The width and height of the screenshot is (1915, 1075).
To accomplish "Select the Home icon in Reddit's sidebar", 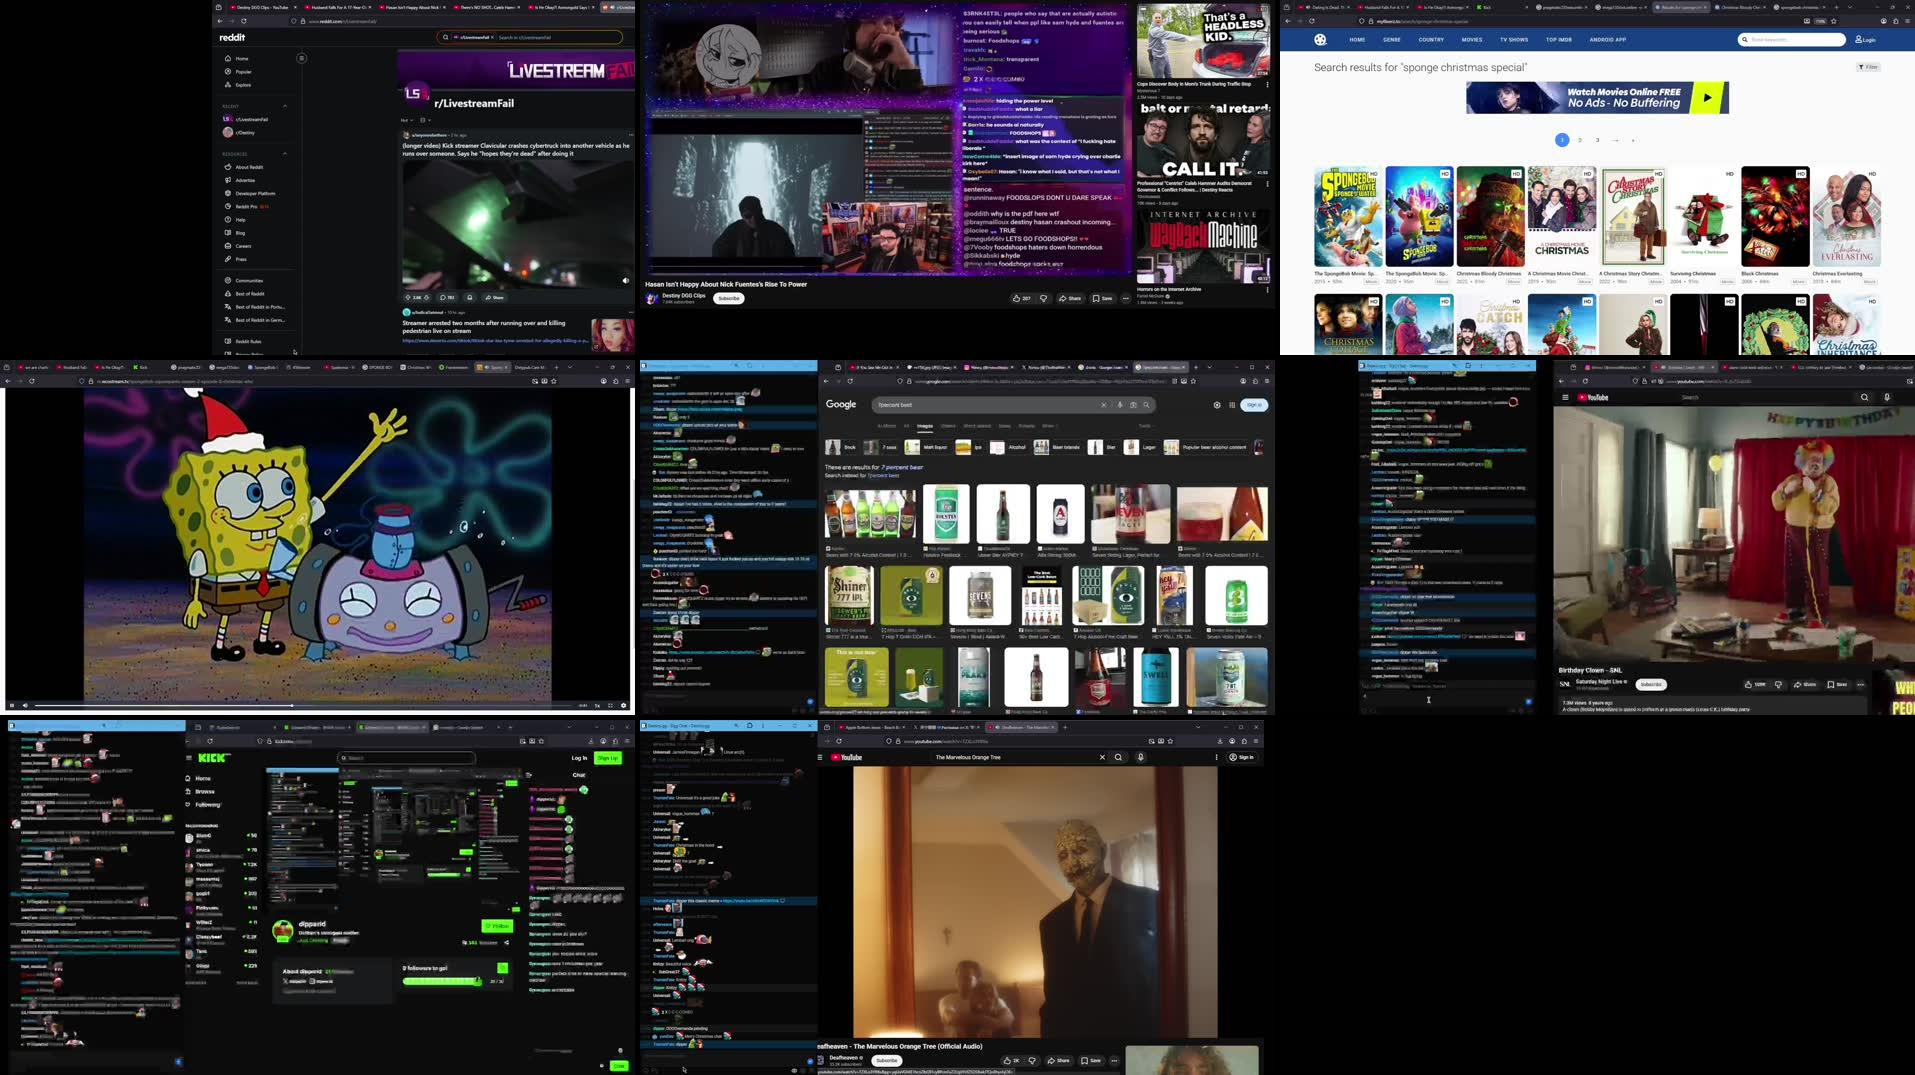I will [228, 58].
